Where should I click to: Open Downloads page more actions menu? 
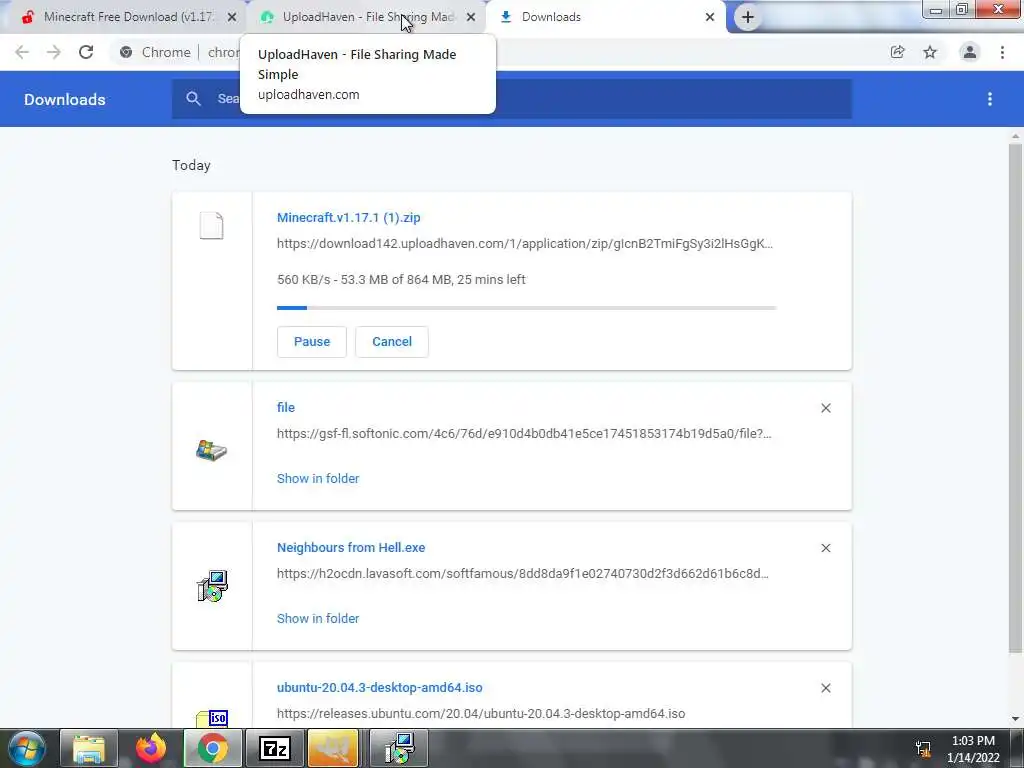click(x=990, y=99)
